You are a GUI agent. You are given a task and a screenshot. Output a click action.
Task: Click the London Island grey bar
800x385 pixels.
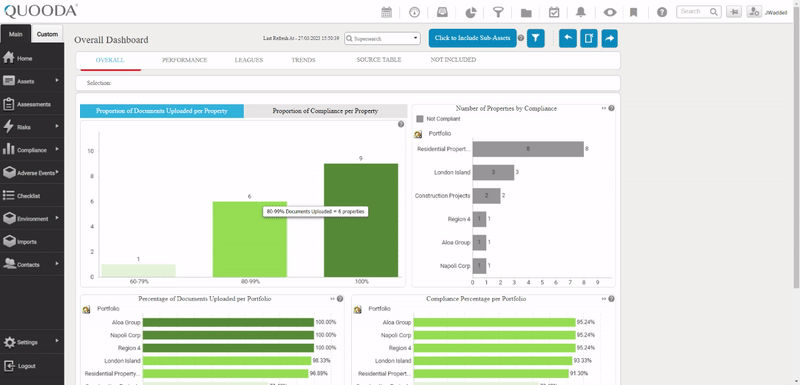(x=493, y=172)
